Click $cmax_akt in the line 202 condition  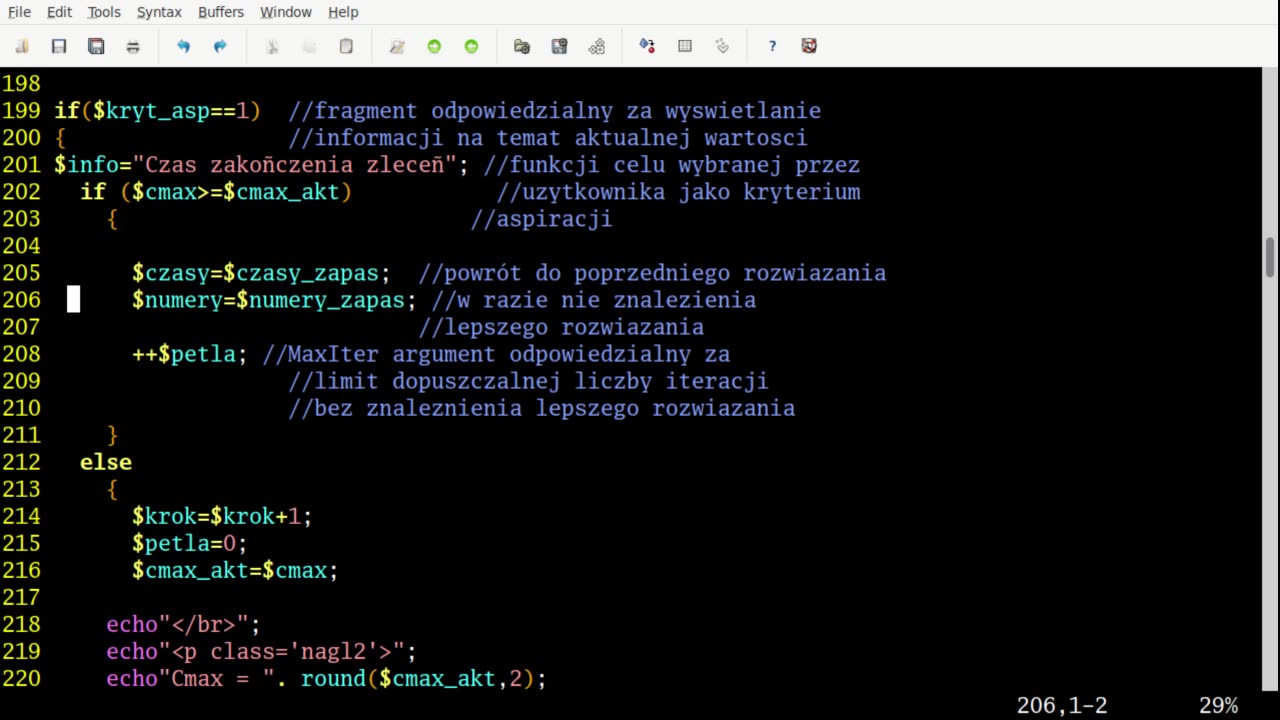[x=281, y=192]
